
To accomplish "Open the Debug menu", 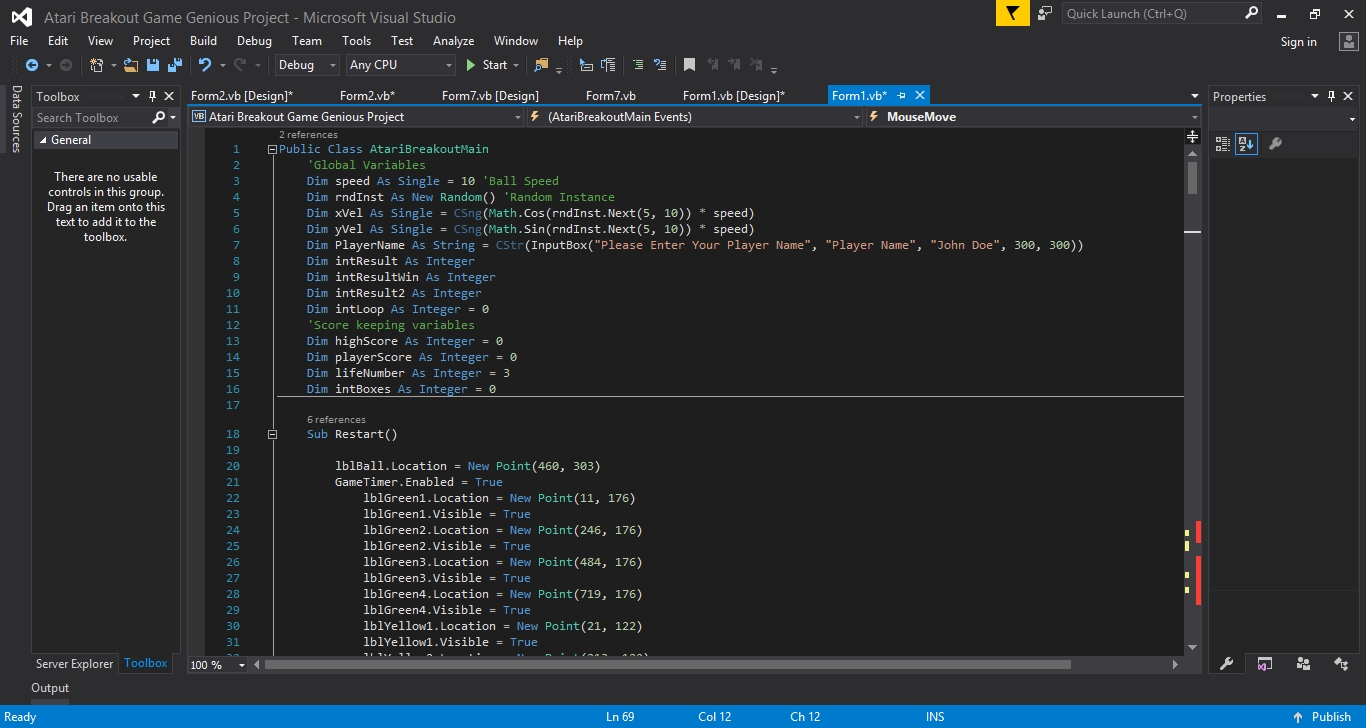I will [254, 41].
